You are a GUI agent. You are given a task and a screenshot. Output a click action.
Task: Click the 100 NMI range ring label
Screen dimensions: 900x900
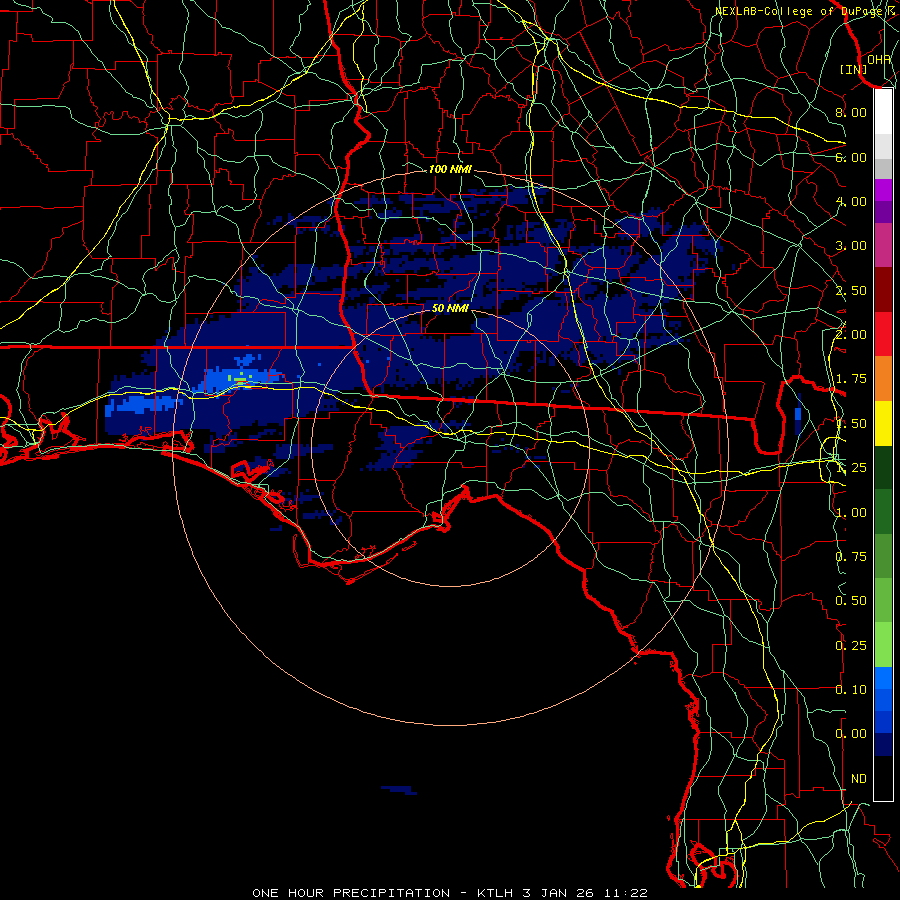point(450,169)
